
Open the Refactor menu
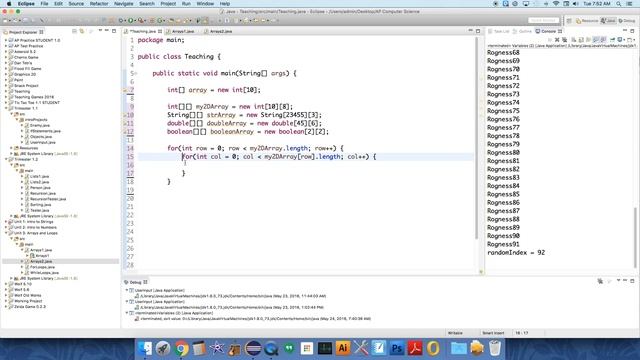click(99, 4)
